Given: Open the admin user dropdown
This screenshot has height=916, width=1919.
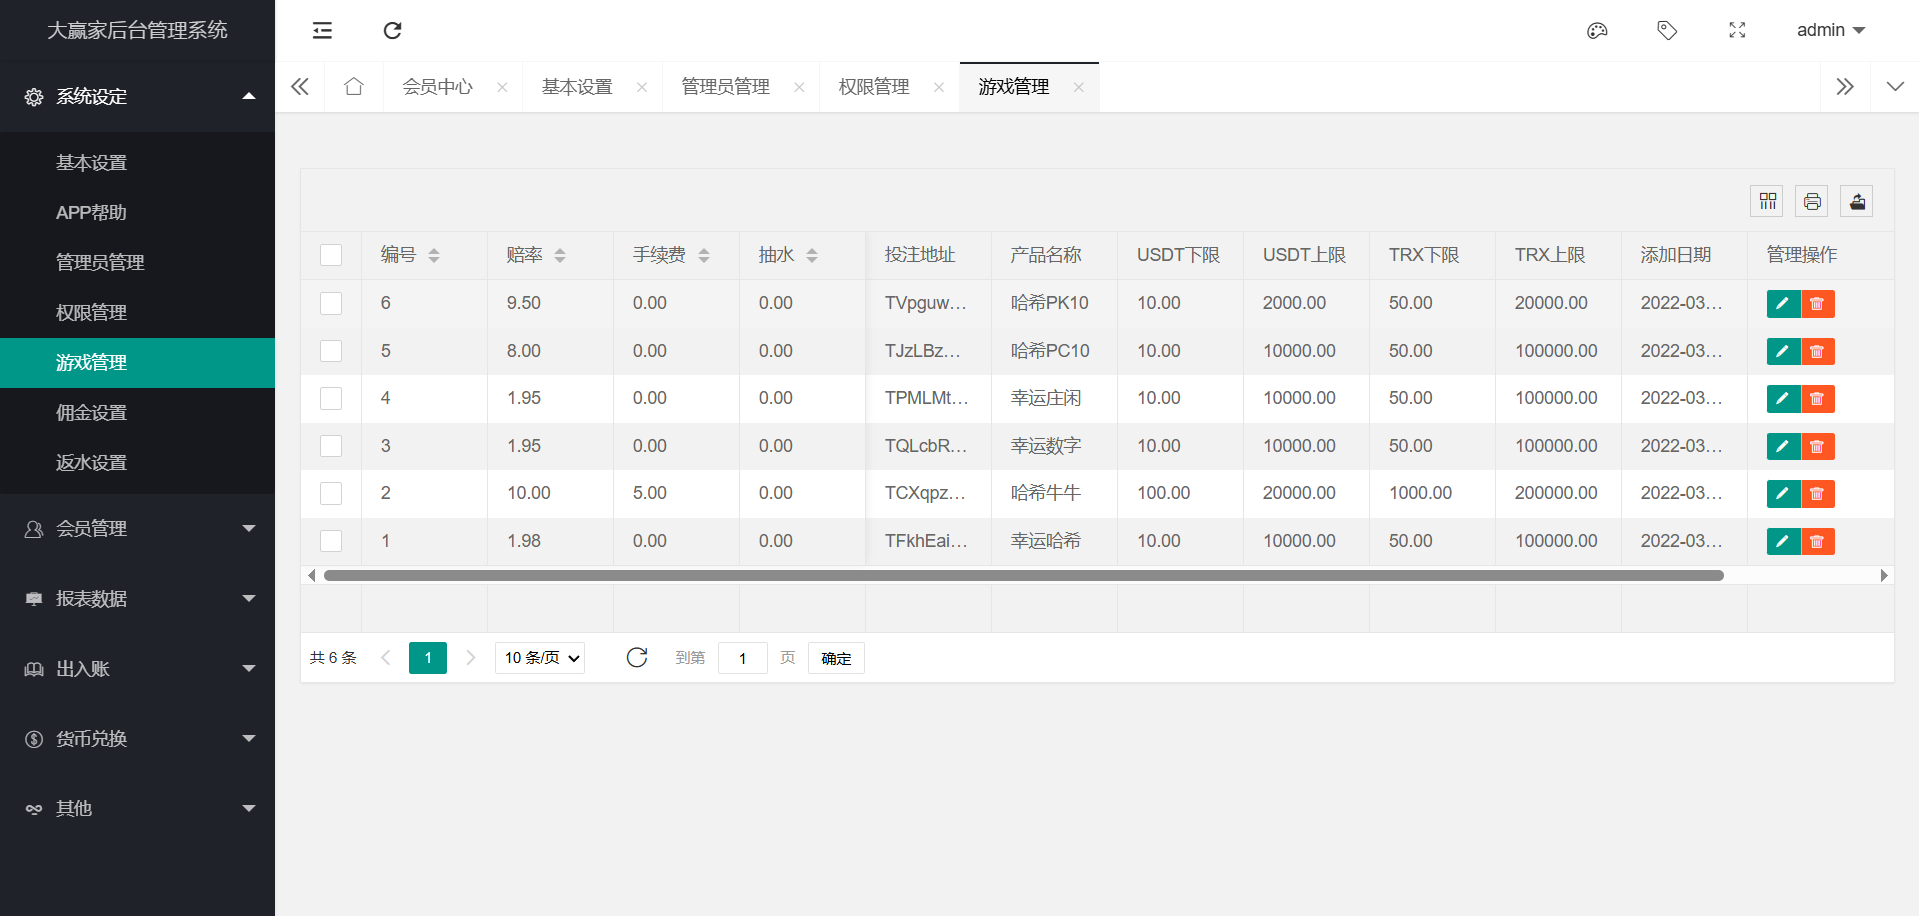Looking at the screenshot, I should tap(1830, 30).
